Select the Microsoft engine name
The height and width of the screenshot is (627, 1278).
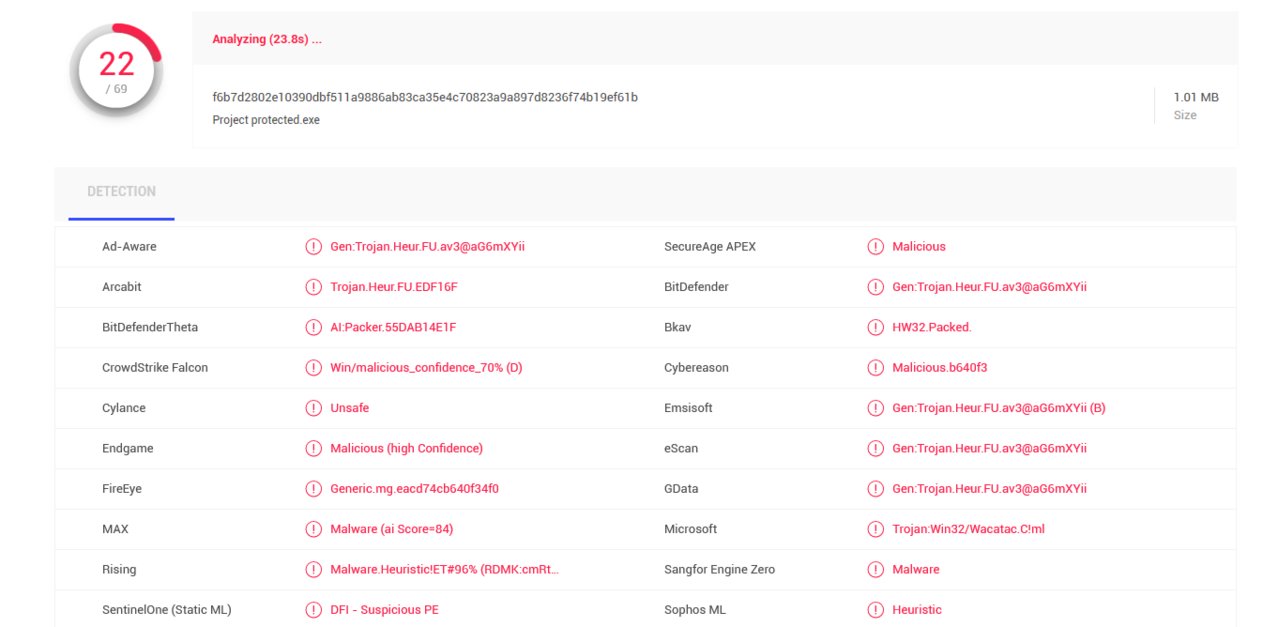(691, 529)
